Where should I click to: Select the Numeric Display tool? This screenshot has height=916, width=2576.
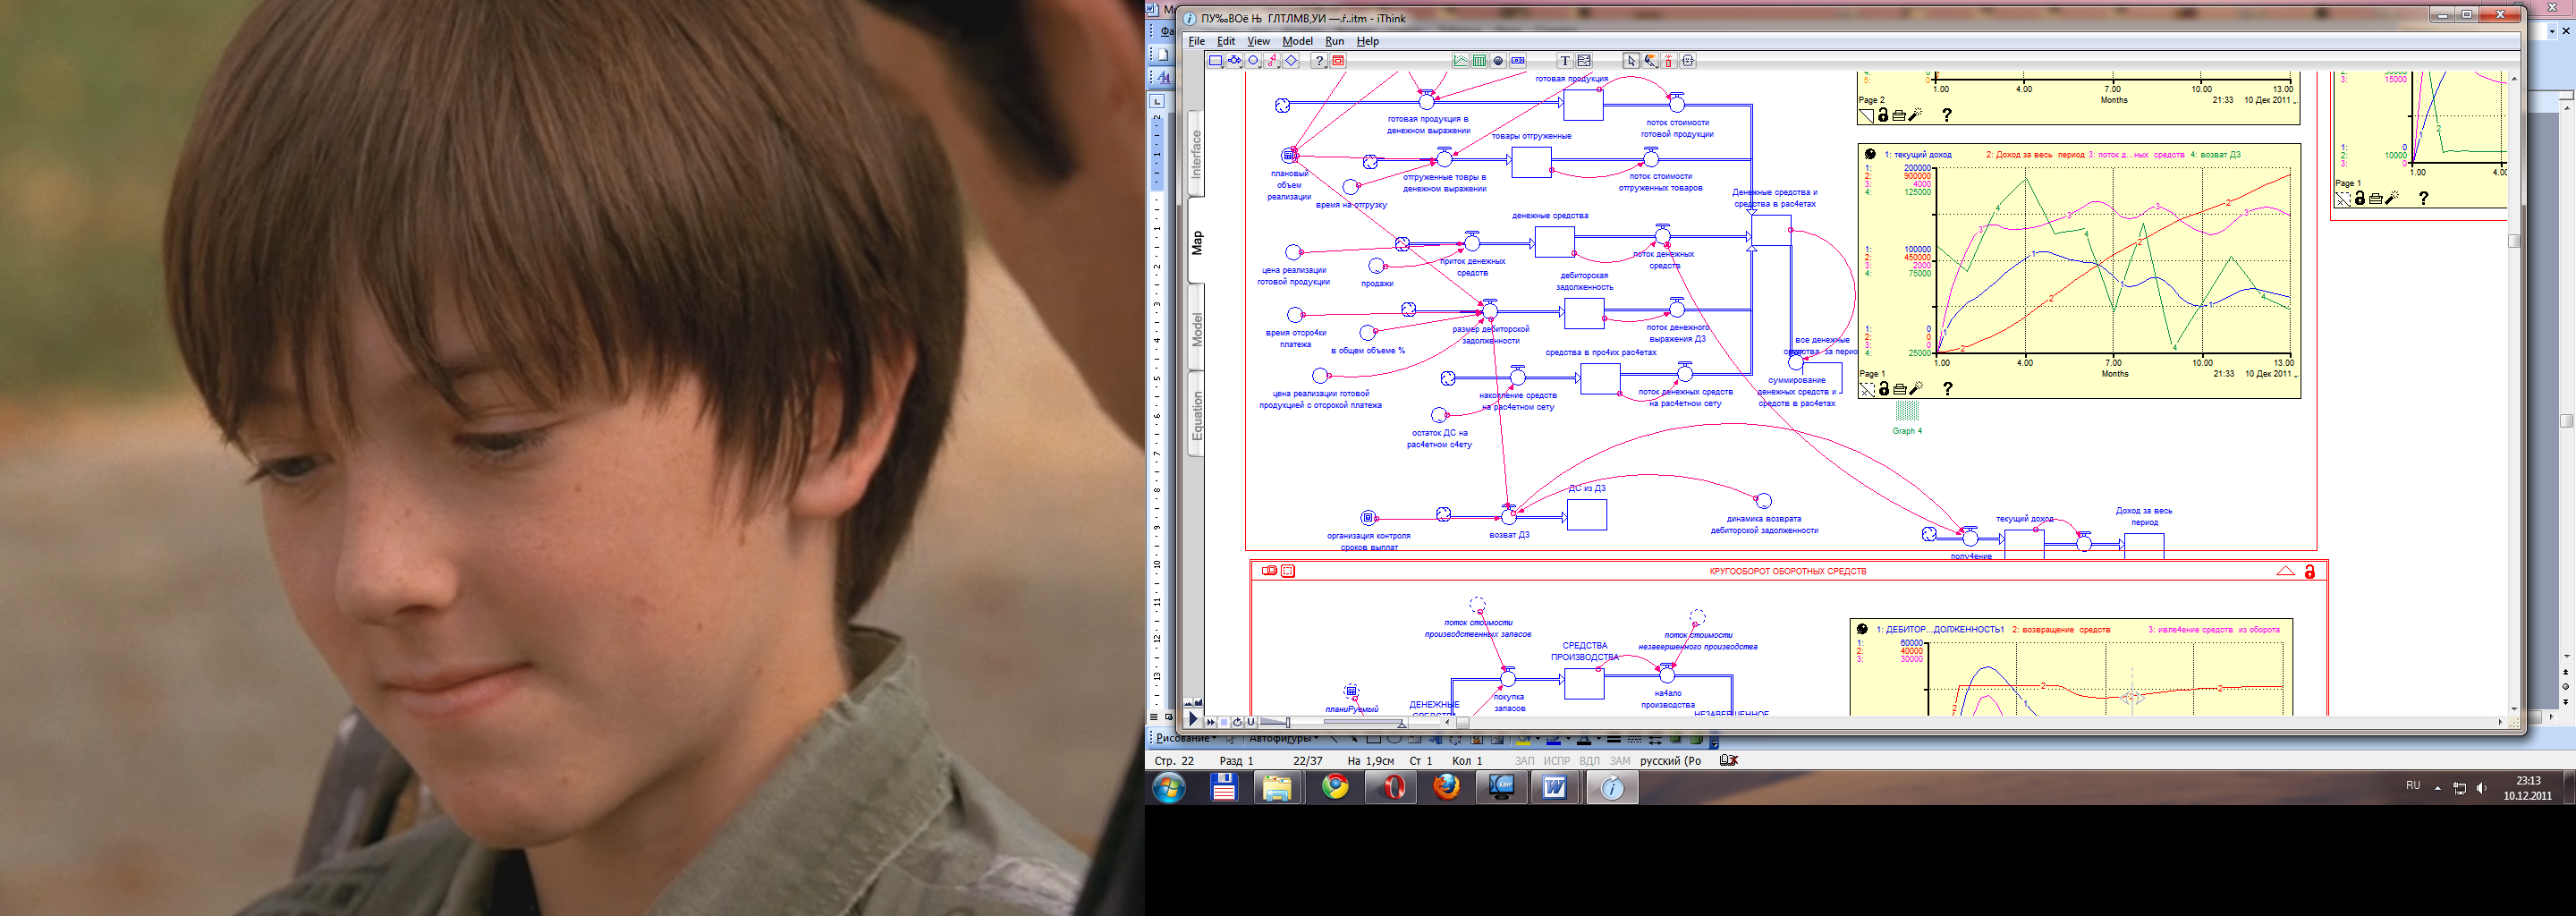point(1518,61)
